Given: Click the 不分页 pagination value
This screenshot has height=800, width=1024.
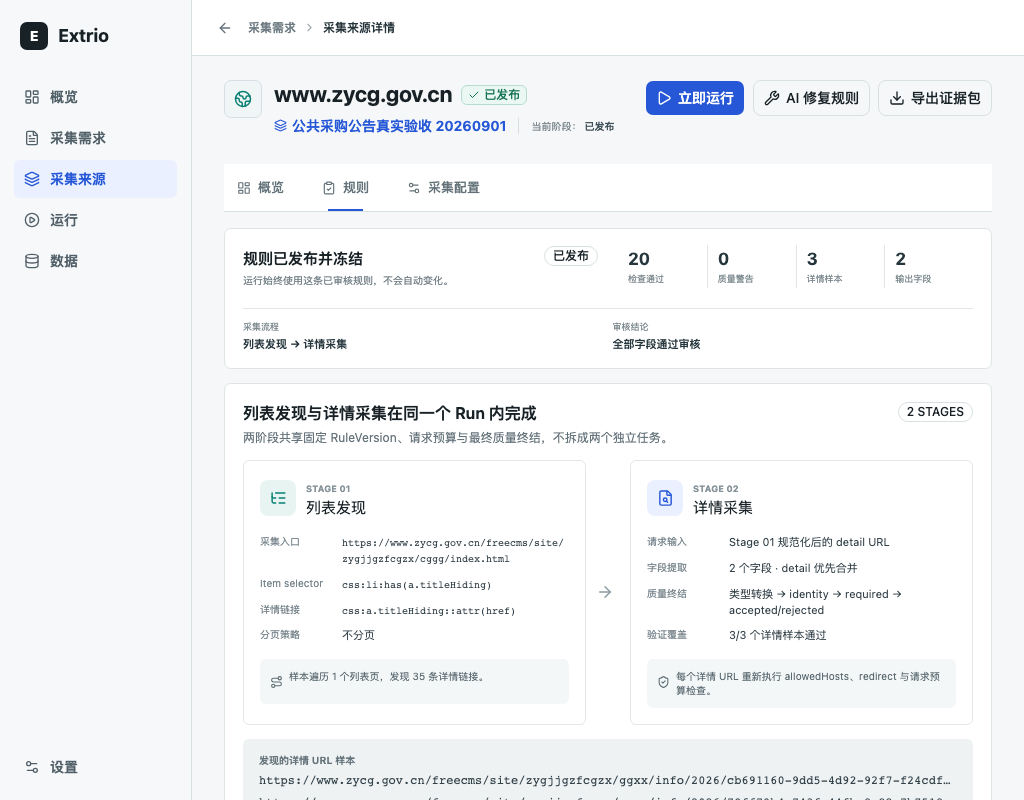Looking at the screenshot, I should (x=359, y=635).
